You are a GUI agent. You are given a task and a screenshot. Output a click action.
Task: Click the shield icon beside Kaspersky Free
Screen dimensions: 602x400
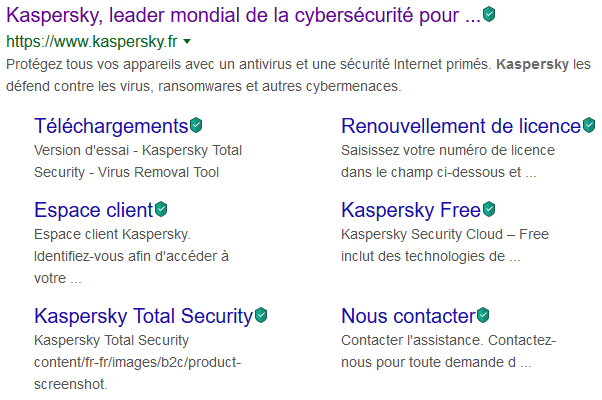click(489, 210)
